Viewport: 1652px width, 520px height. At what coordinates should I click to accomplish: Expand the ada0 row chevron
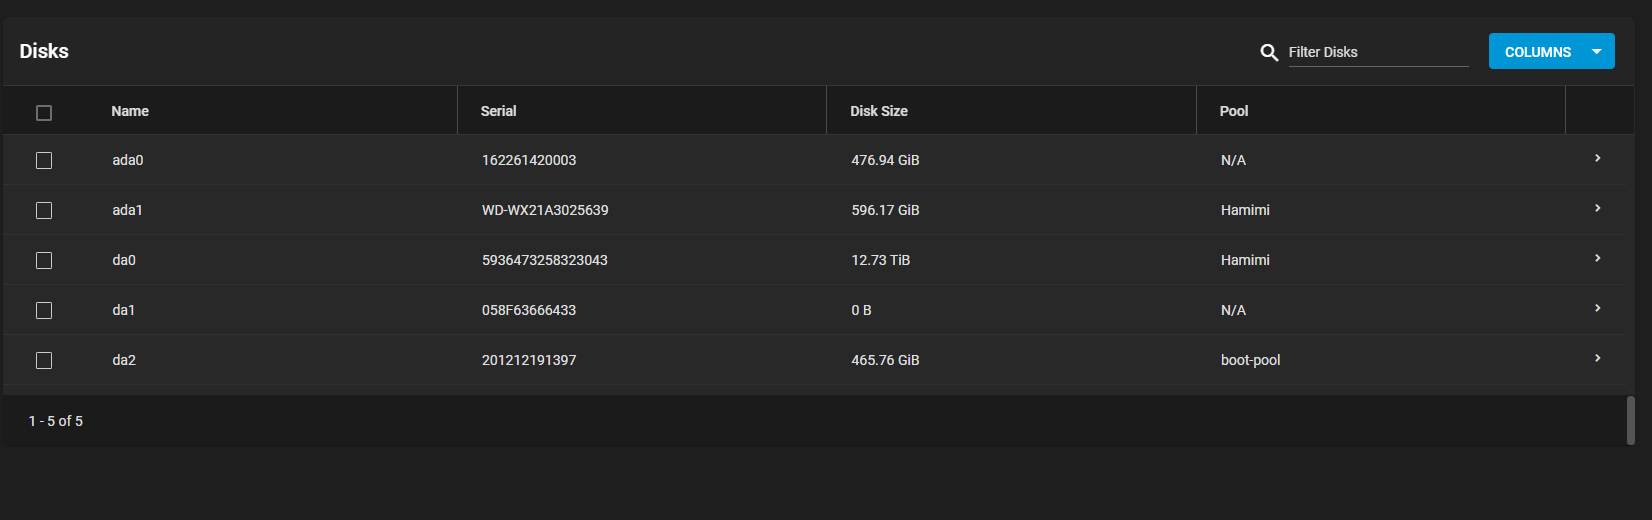click(1597, 158)
